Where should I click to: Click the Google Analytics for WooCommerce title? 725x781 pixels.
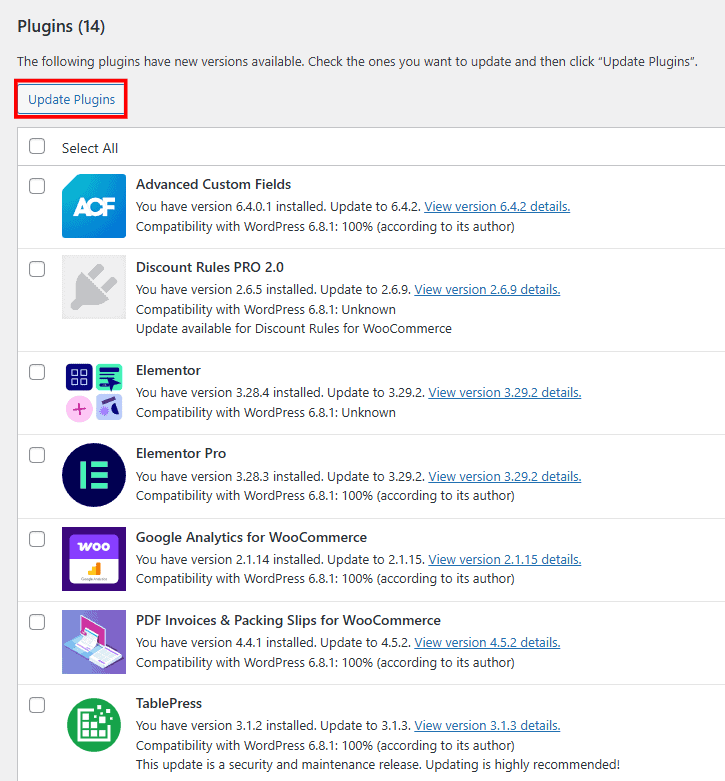click(251, 537)
